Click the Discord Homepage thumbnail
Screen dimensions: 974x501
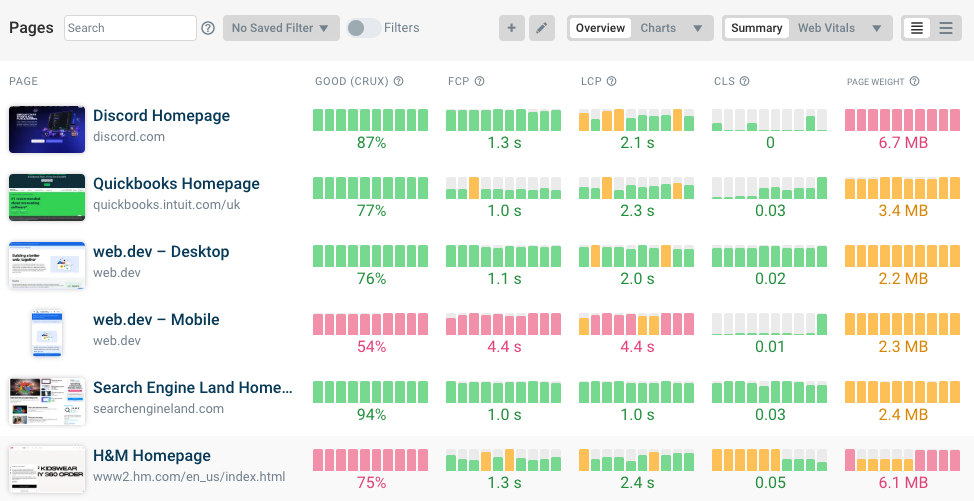47,129
